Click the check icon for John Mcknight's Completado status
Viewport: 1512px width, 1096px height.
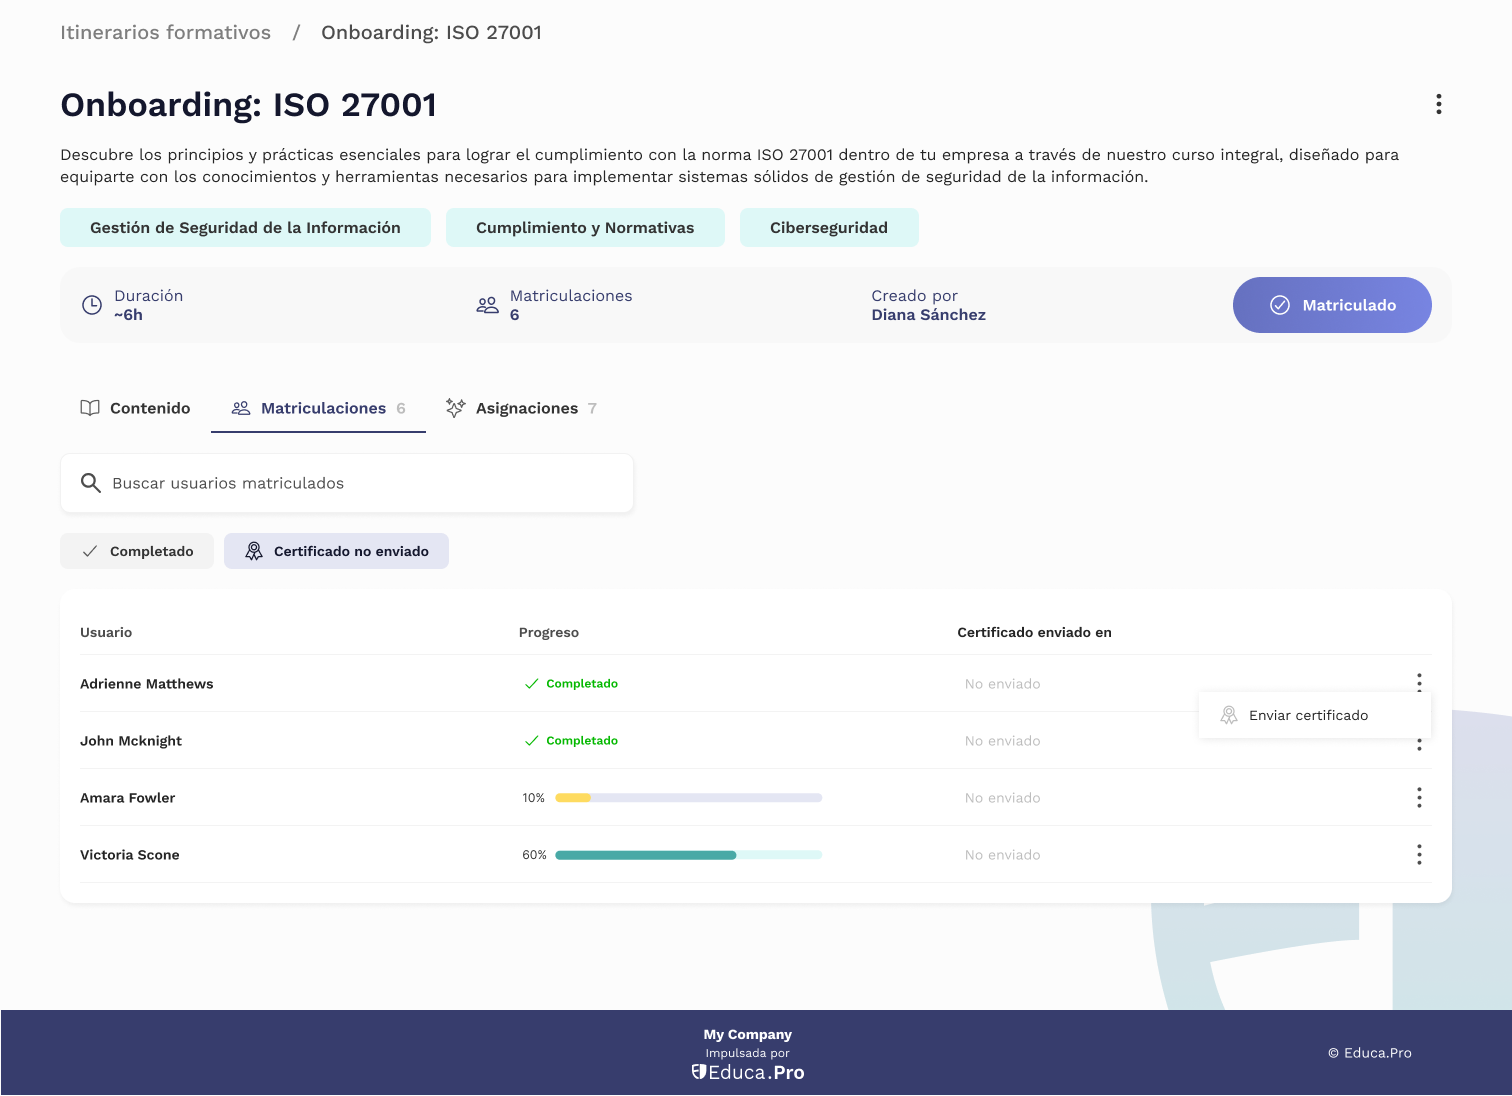tap(532, 741)
